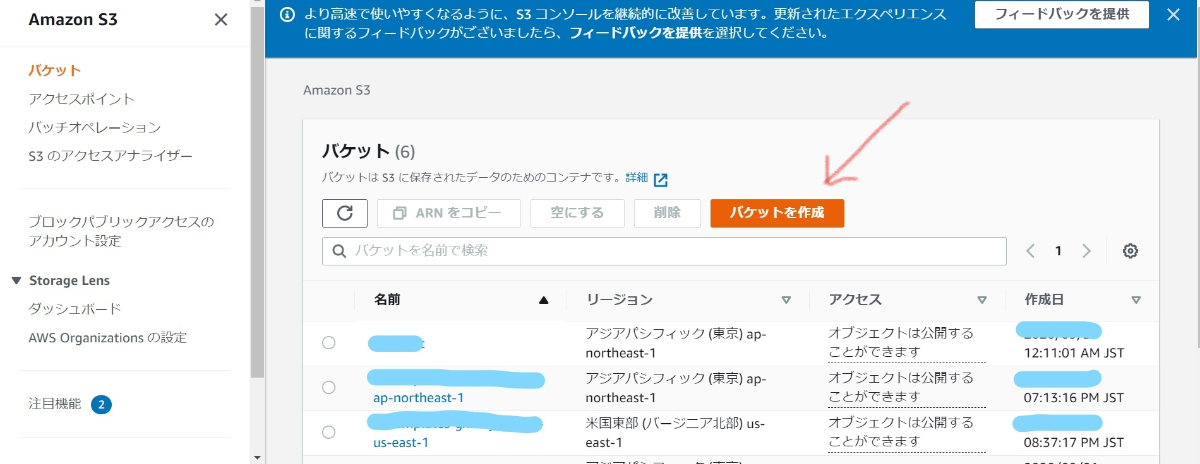1200x464 pixels.
Task: Open S3 のアクセスアナライザー
Action: coord(111,157)
